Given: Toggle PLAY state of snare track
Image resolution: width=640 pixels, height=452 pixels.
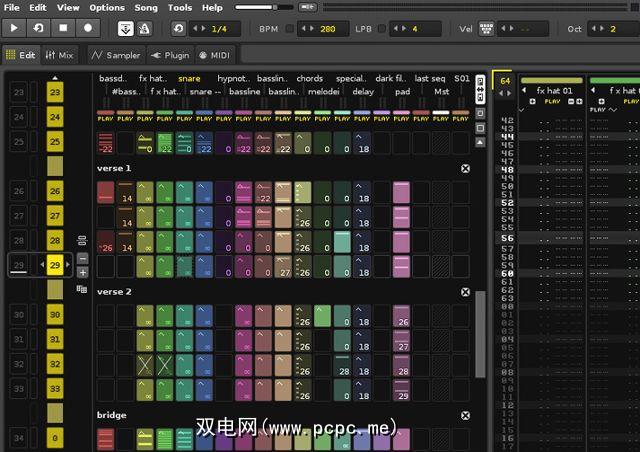Looking at the screenshot, I should [x=184, y=118].
